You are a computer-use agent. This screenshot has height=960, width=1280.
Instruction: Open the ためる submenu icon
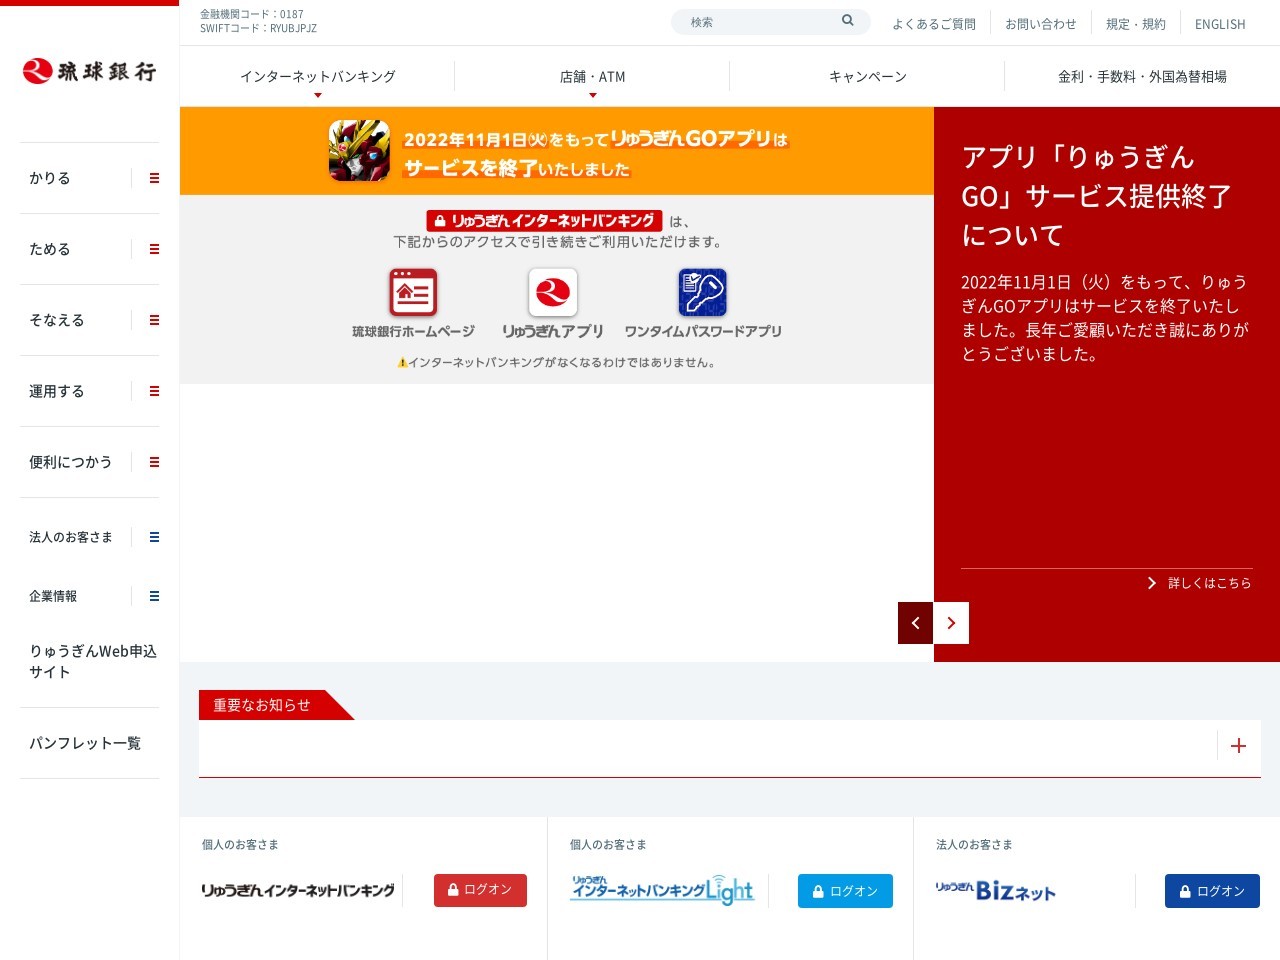pyautogui.click(x=154, y=249)
